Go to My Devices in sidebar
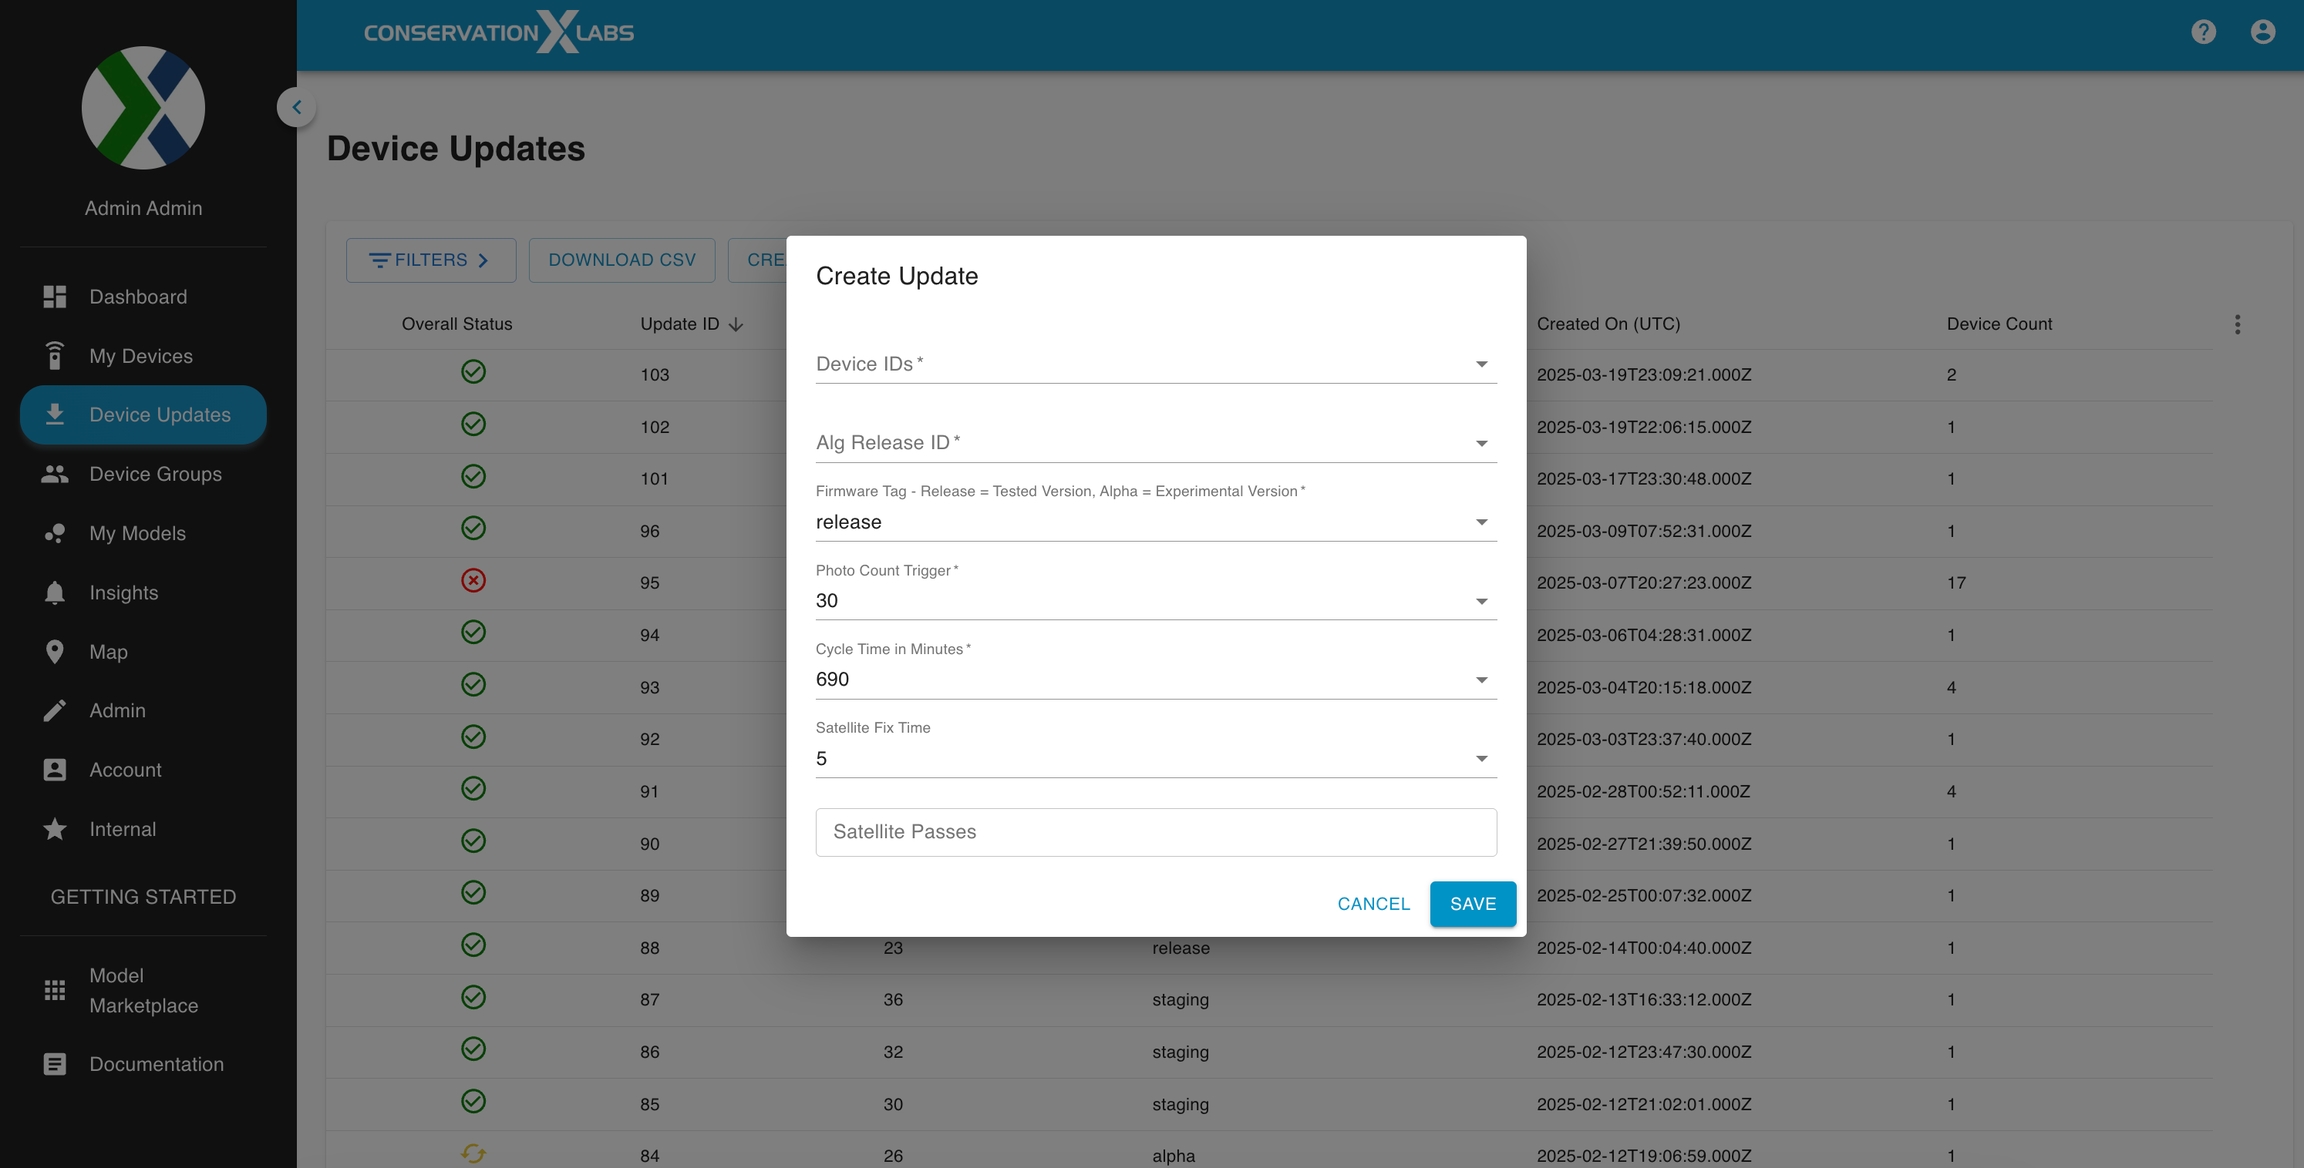The height and width of the screenshot is (1168, 2304). tap(140, 356)
